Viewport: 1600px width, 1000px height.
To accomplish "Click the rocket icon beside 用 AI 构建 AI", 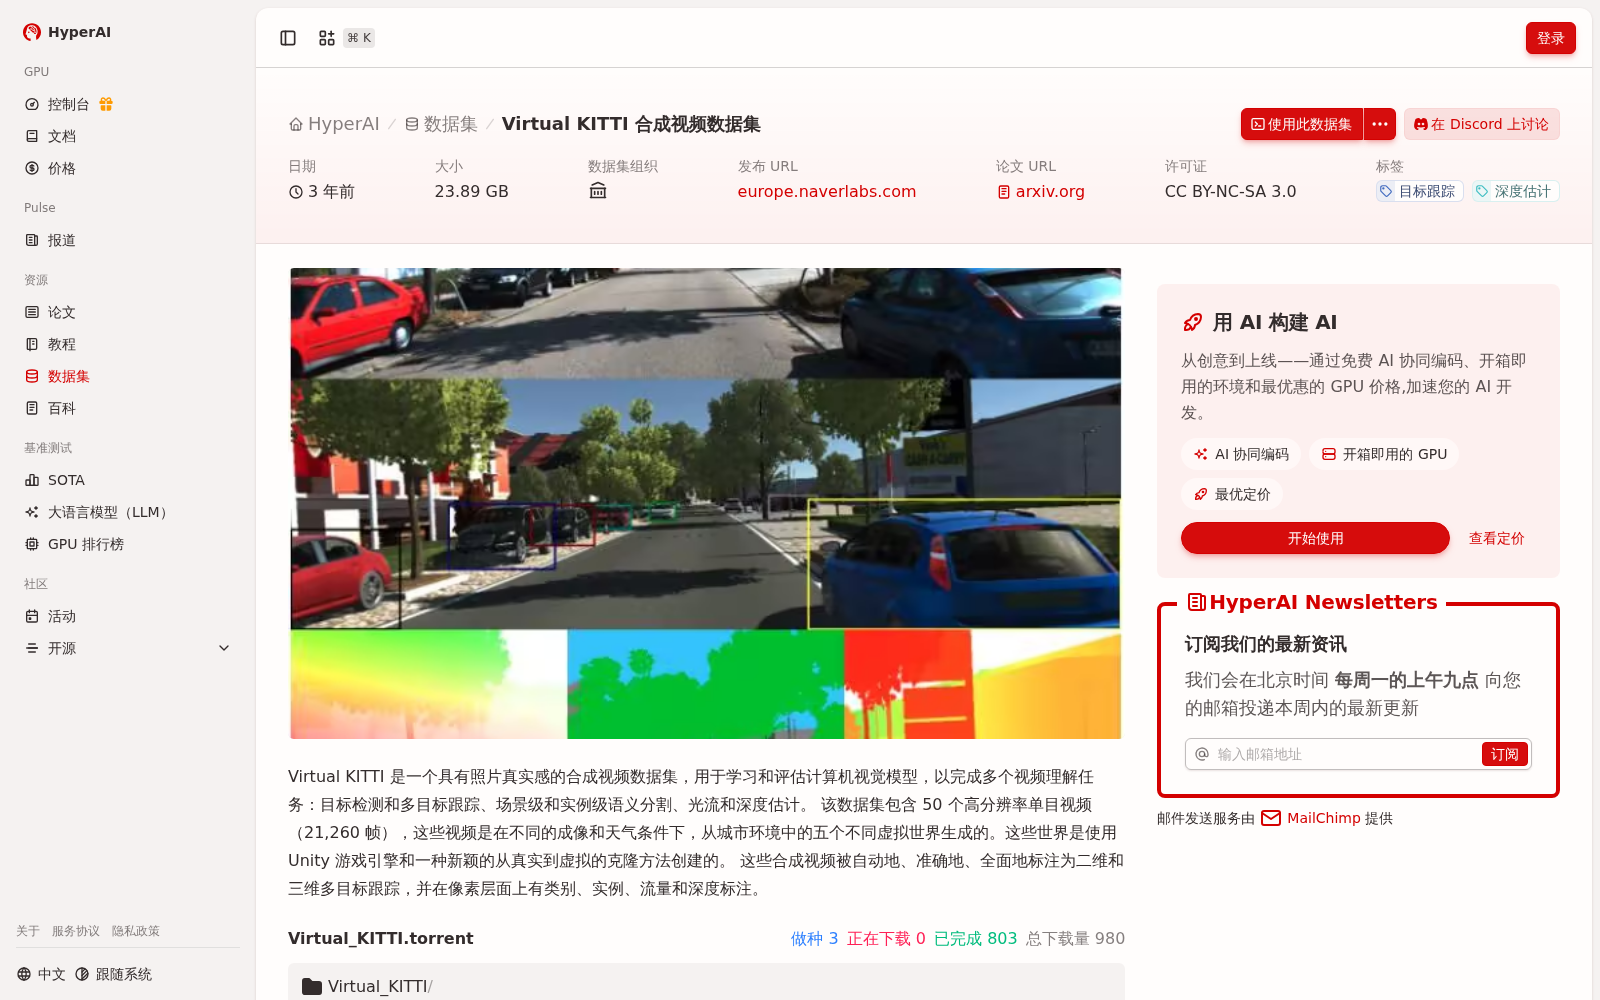I will (1192, 322).
